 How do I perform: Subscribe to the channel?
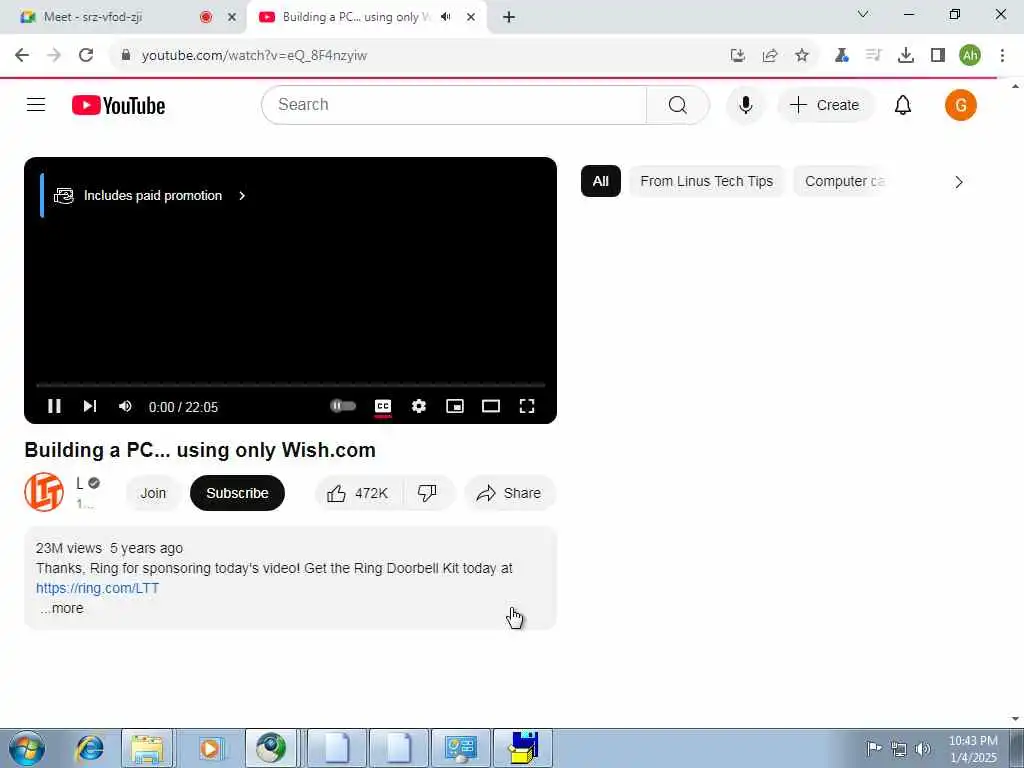click(237, 493)
